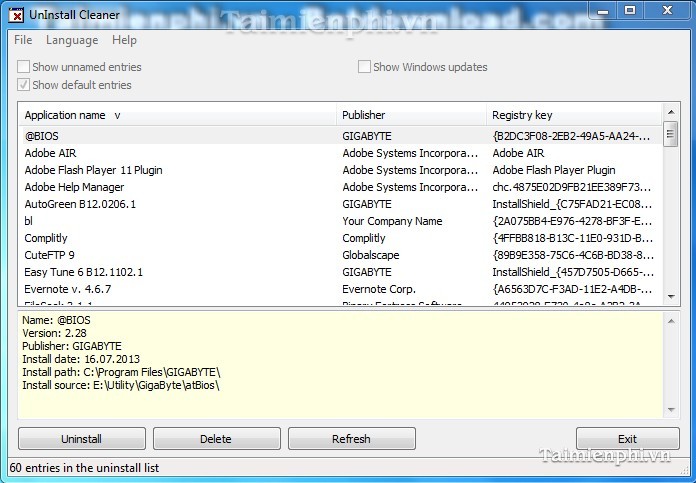
Task: Click Adobe Flash Player Plugin registry key
Action: coord(554,170)
